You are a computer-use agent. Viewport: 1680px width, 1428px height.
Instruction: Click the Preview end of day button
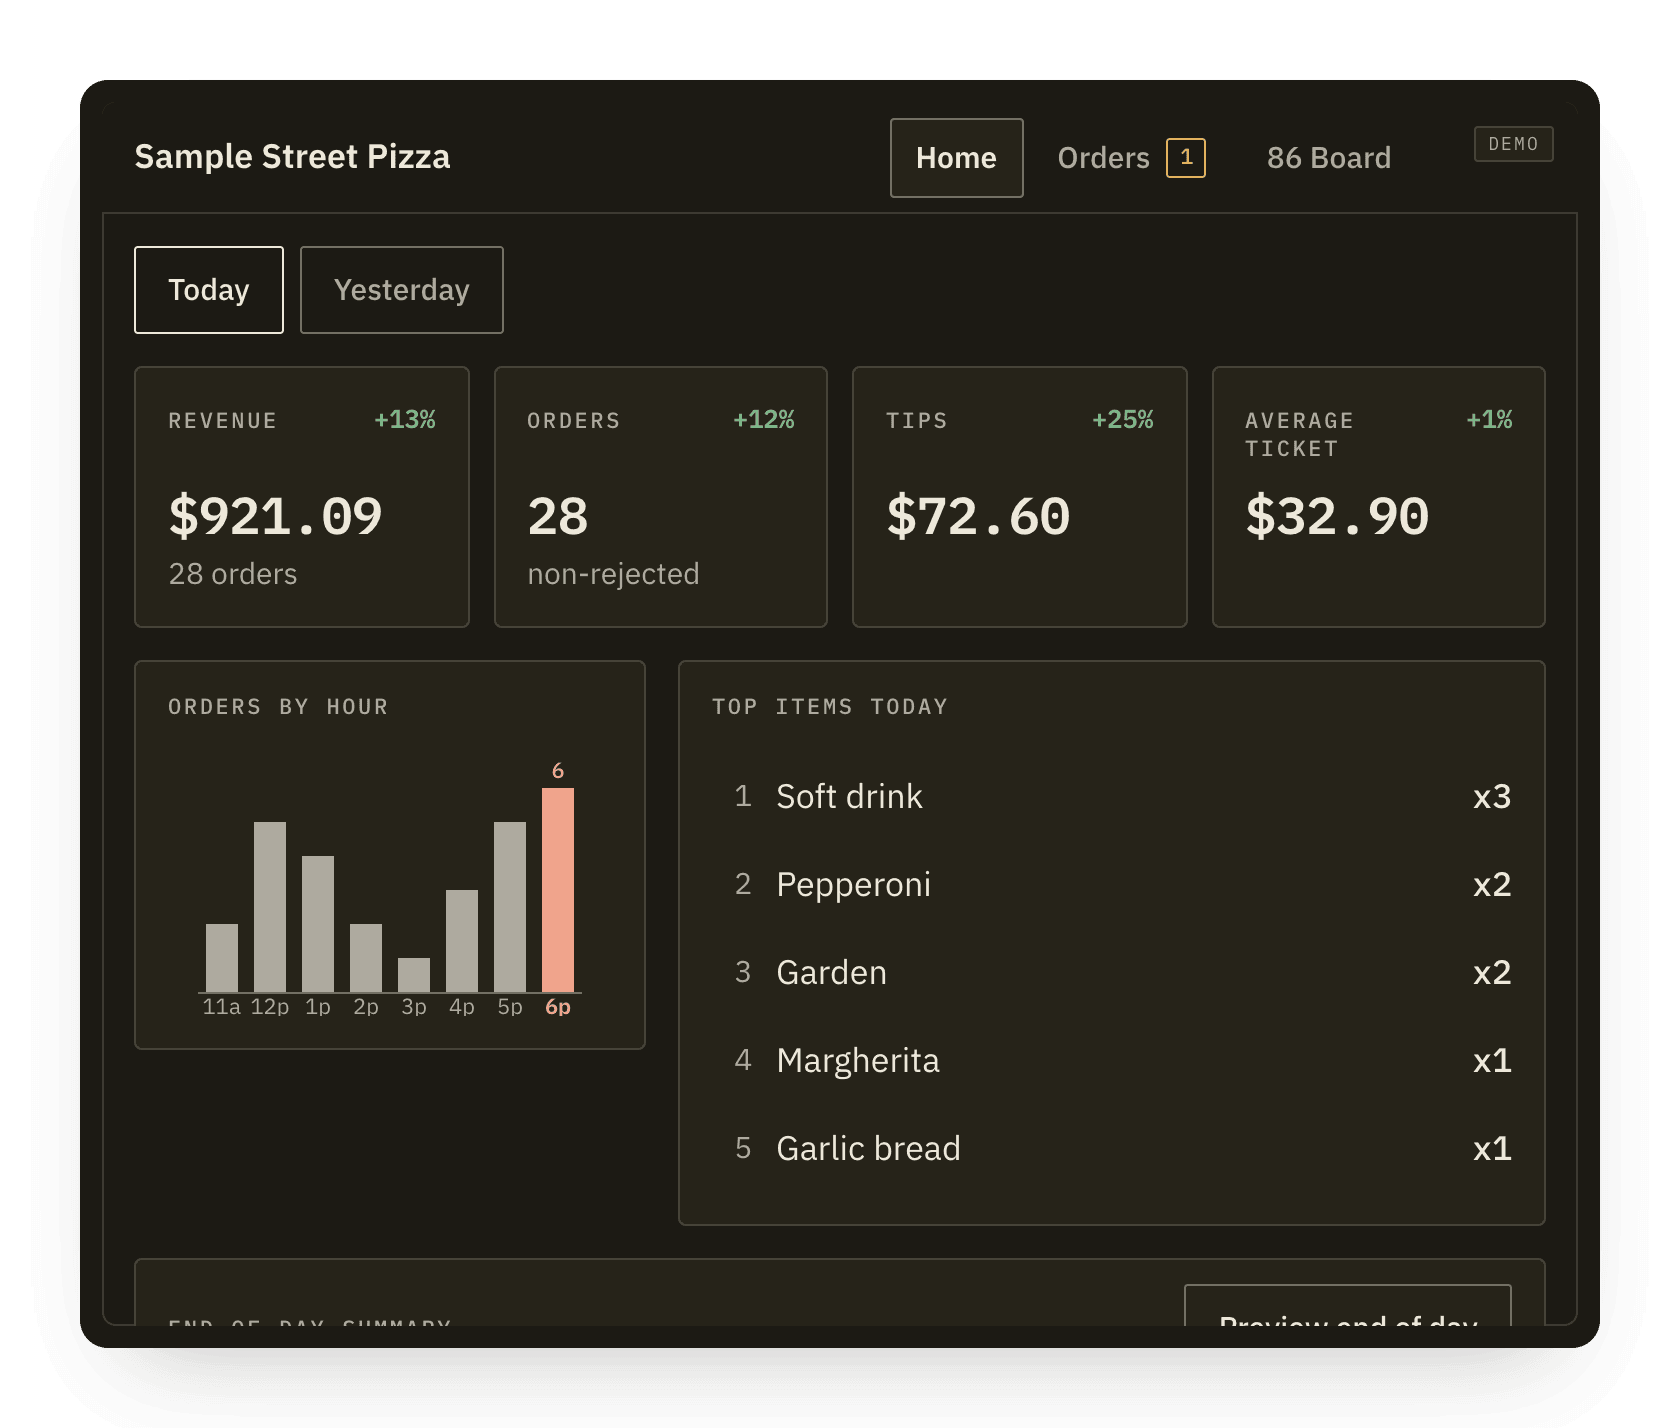tap(1348, 1306)
